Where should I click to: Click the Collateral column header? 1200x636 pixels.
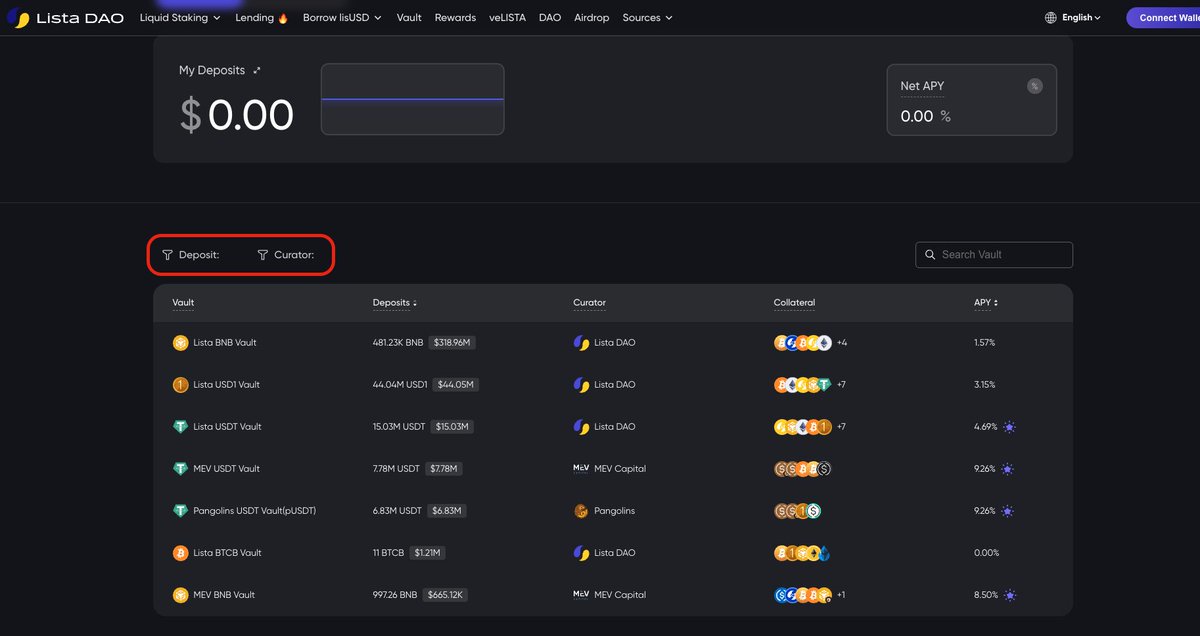[x=794, y=303]
